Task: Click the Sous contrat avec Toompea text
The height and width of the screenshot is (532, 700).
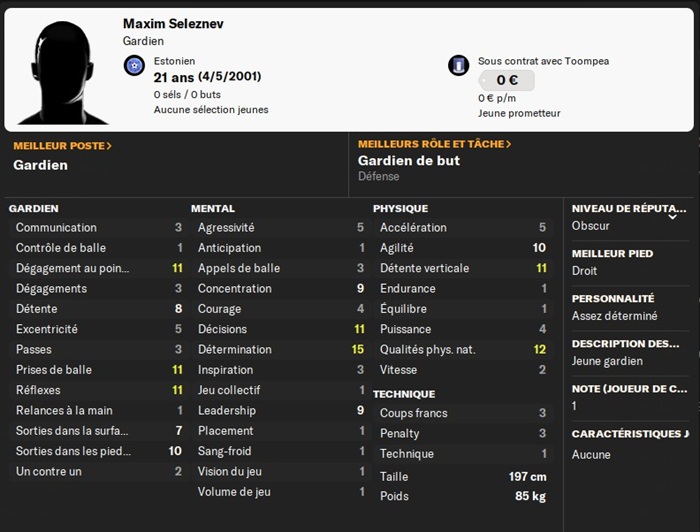Action: [543, 61]
